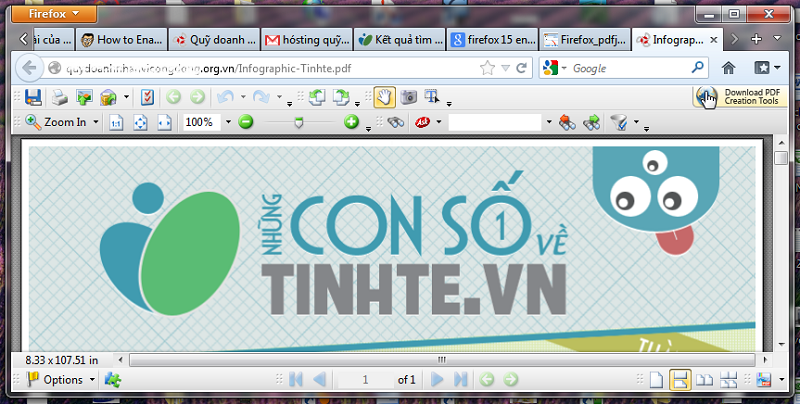The image size is (800, 404).
Task: Click the Ask search provider icon
Action: [x=422, y=122]
